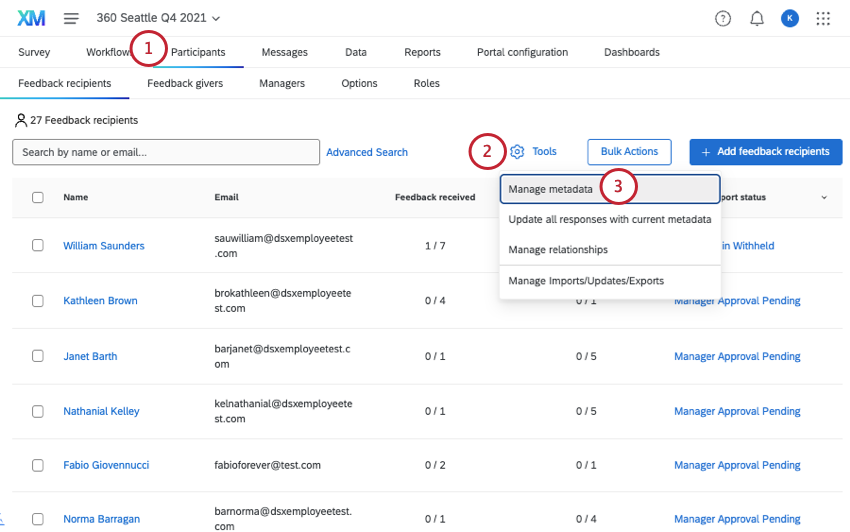Click the XM logo
850x532 pixels.
pos(31,18)
